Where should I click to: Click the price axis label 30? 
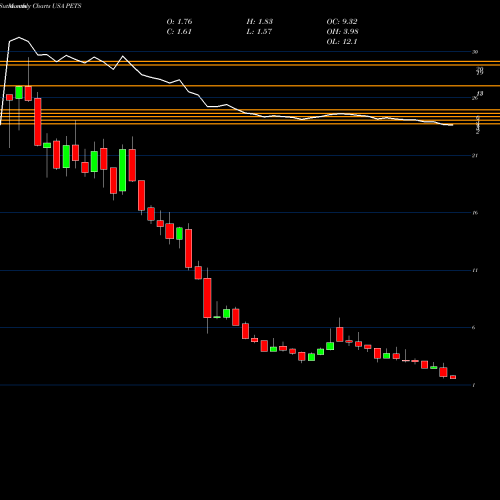pos(475,52)
